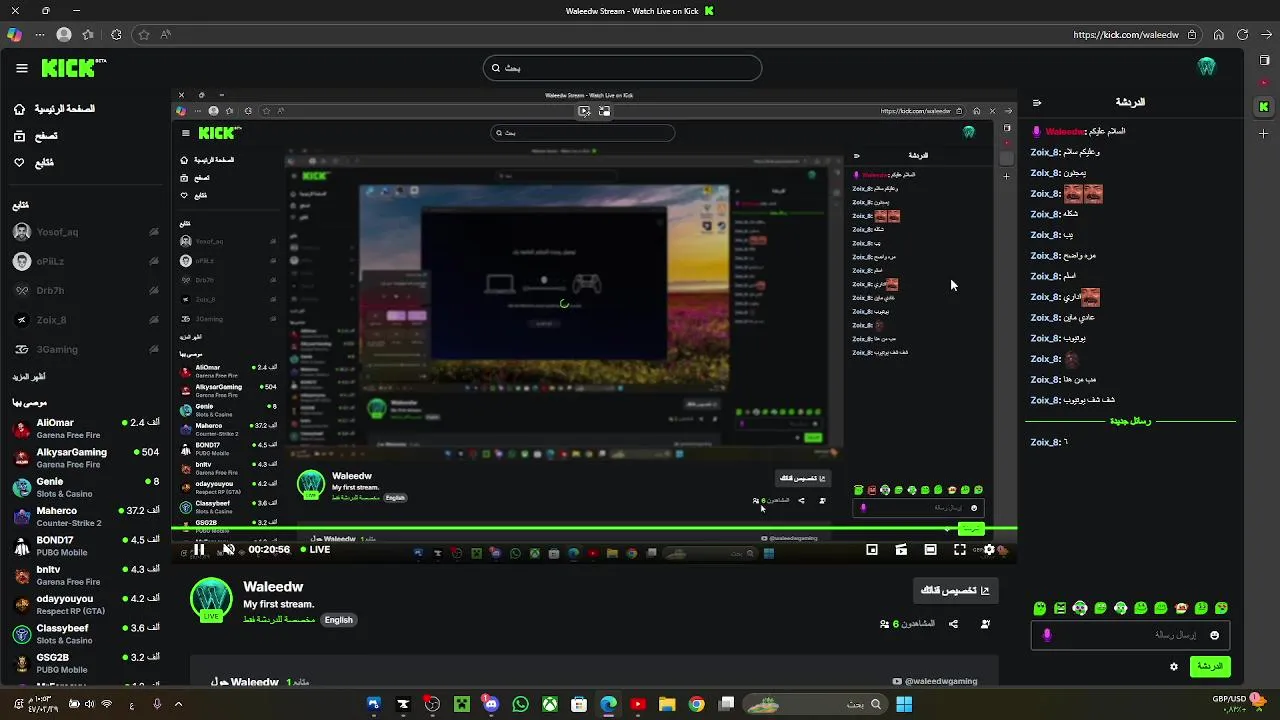Screen dimensions: 1280x720
Task: Open chat settings gear icon
Action: click(1174, 667)
